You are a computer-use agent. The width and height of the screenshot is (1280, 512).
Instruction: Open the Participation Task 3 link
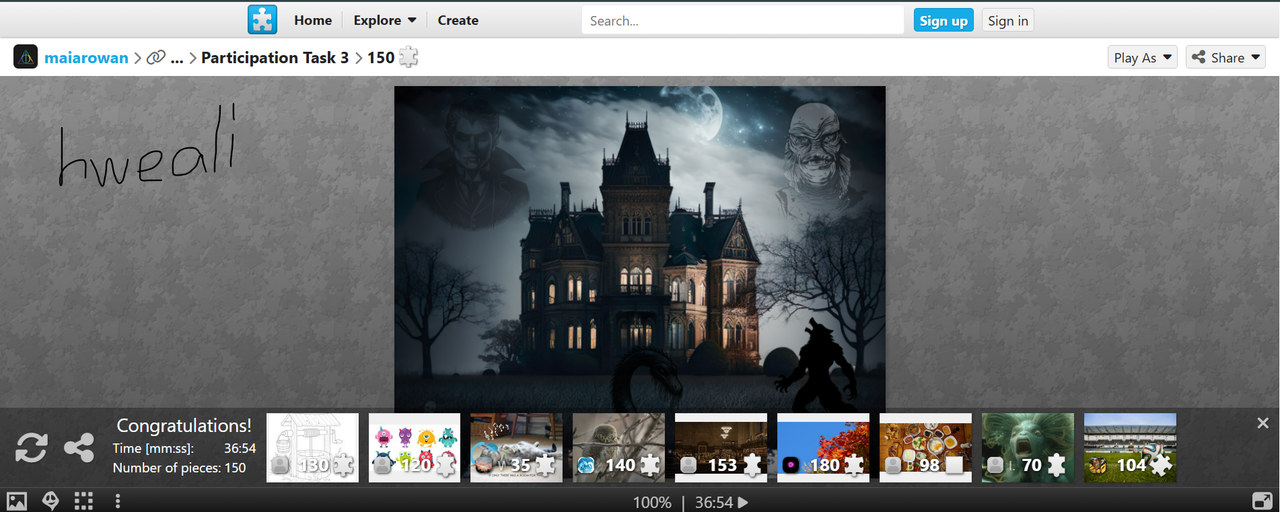coord(275,58)
